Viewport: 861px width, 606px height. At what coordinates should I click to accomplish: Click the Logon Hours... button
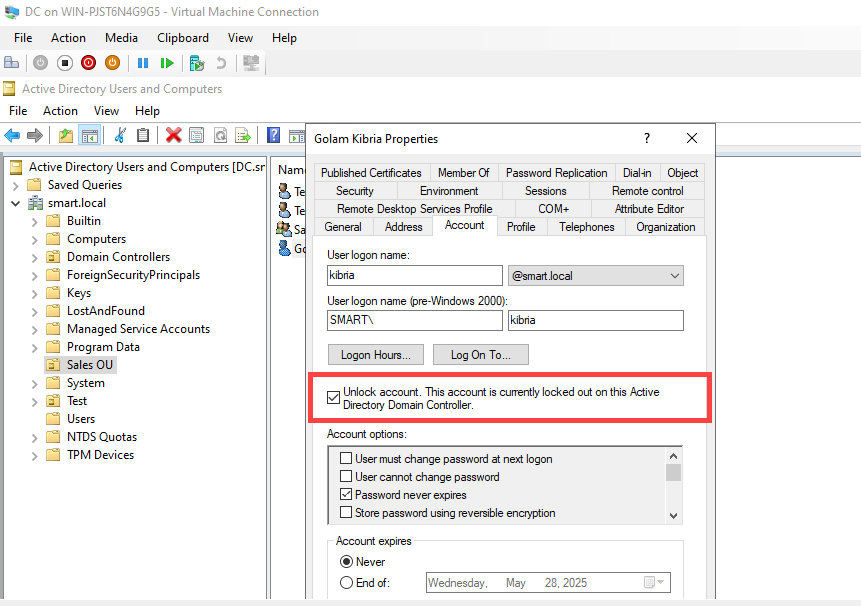click(x=376, y=355)
